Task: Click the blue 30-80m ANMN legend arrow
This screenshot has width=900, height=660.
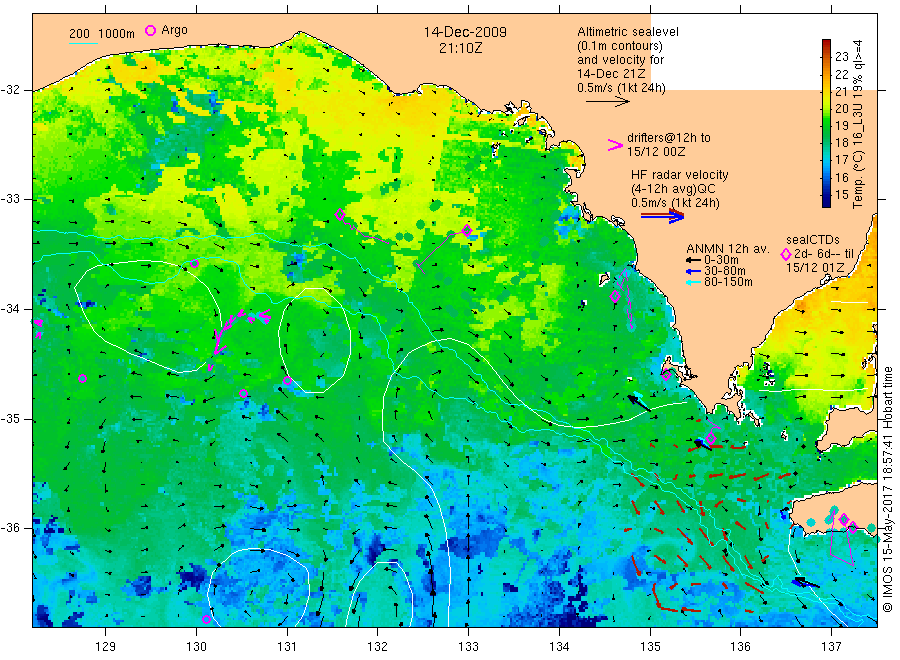Action: (x=694, y=271)
